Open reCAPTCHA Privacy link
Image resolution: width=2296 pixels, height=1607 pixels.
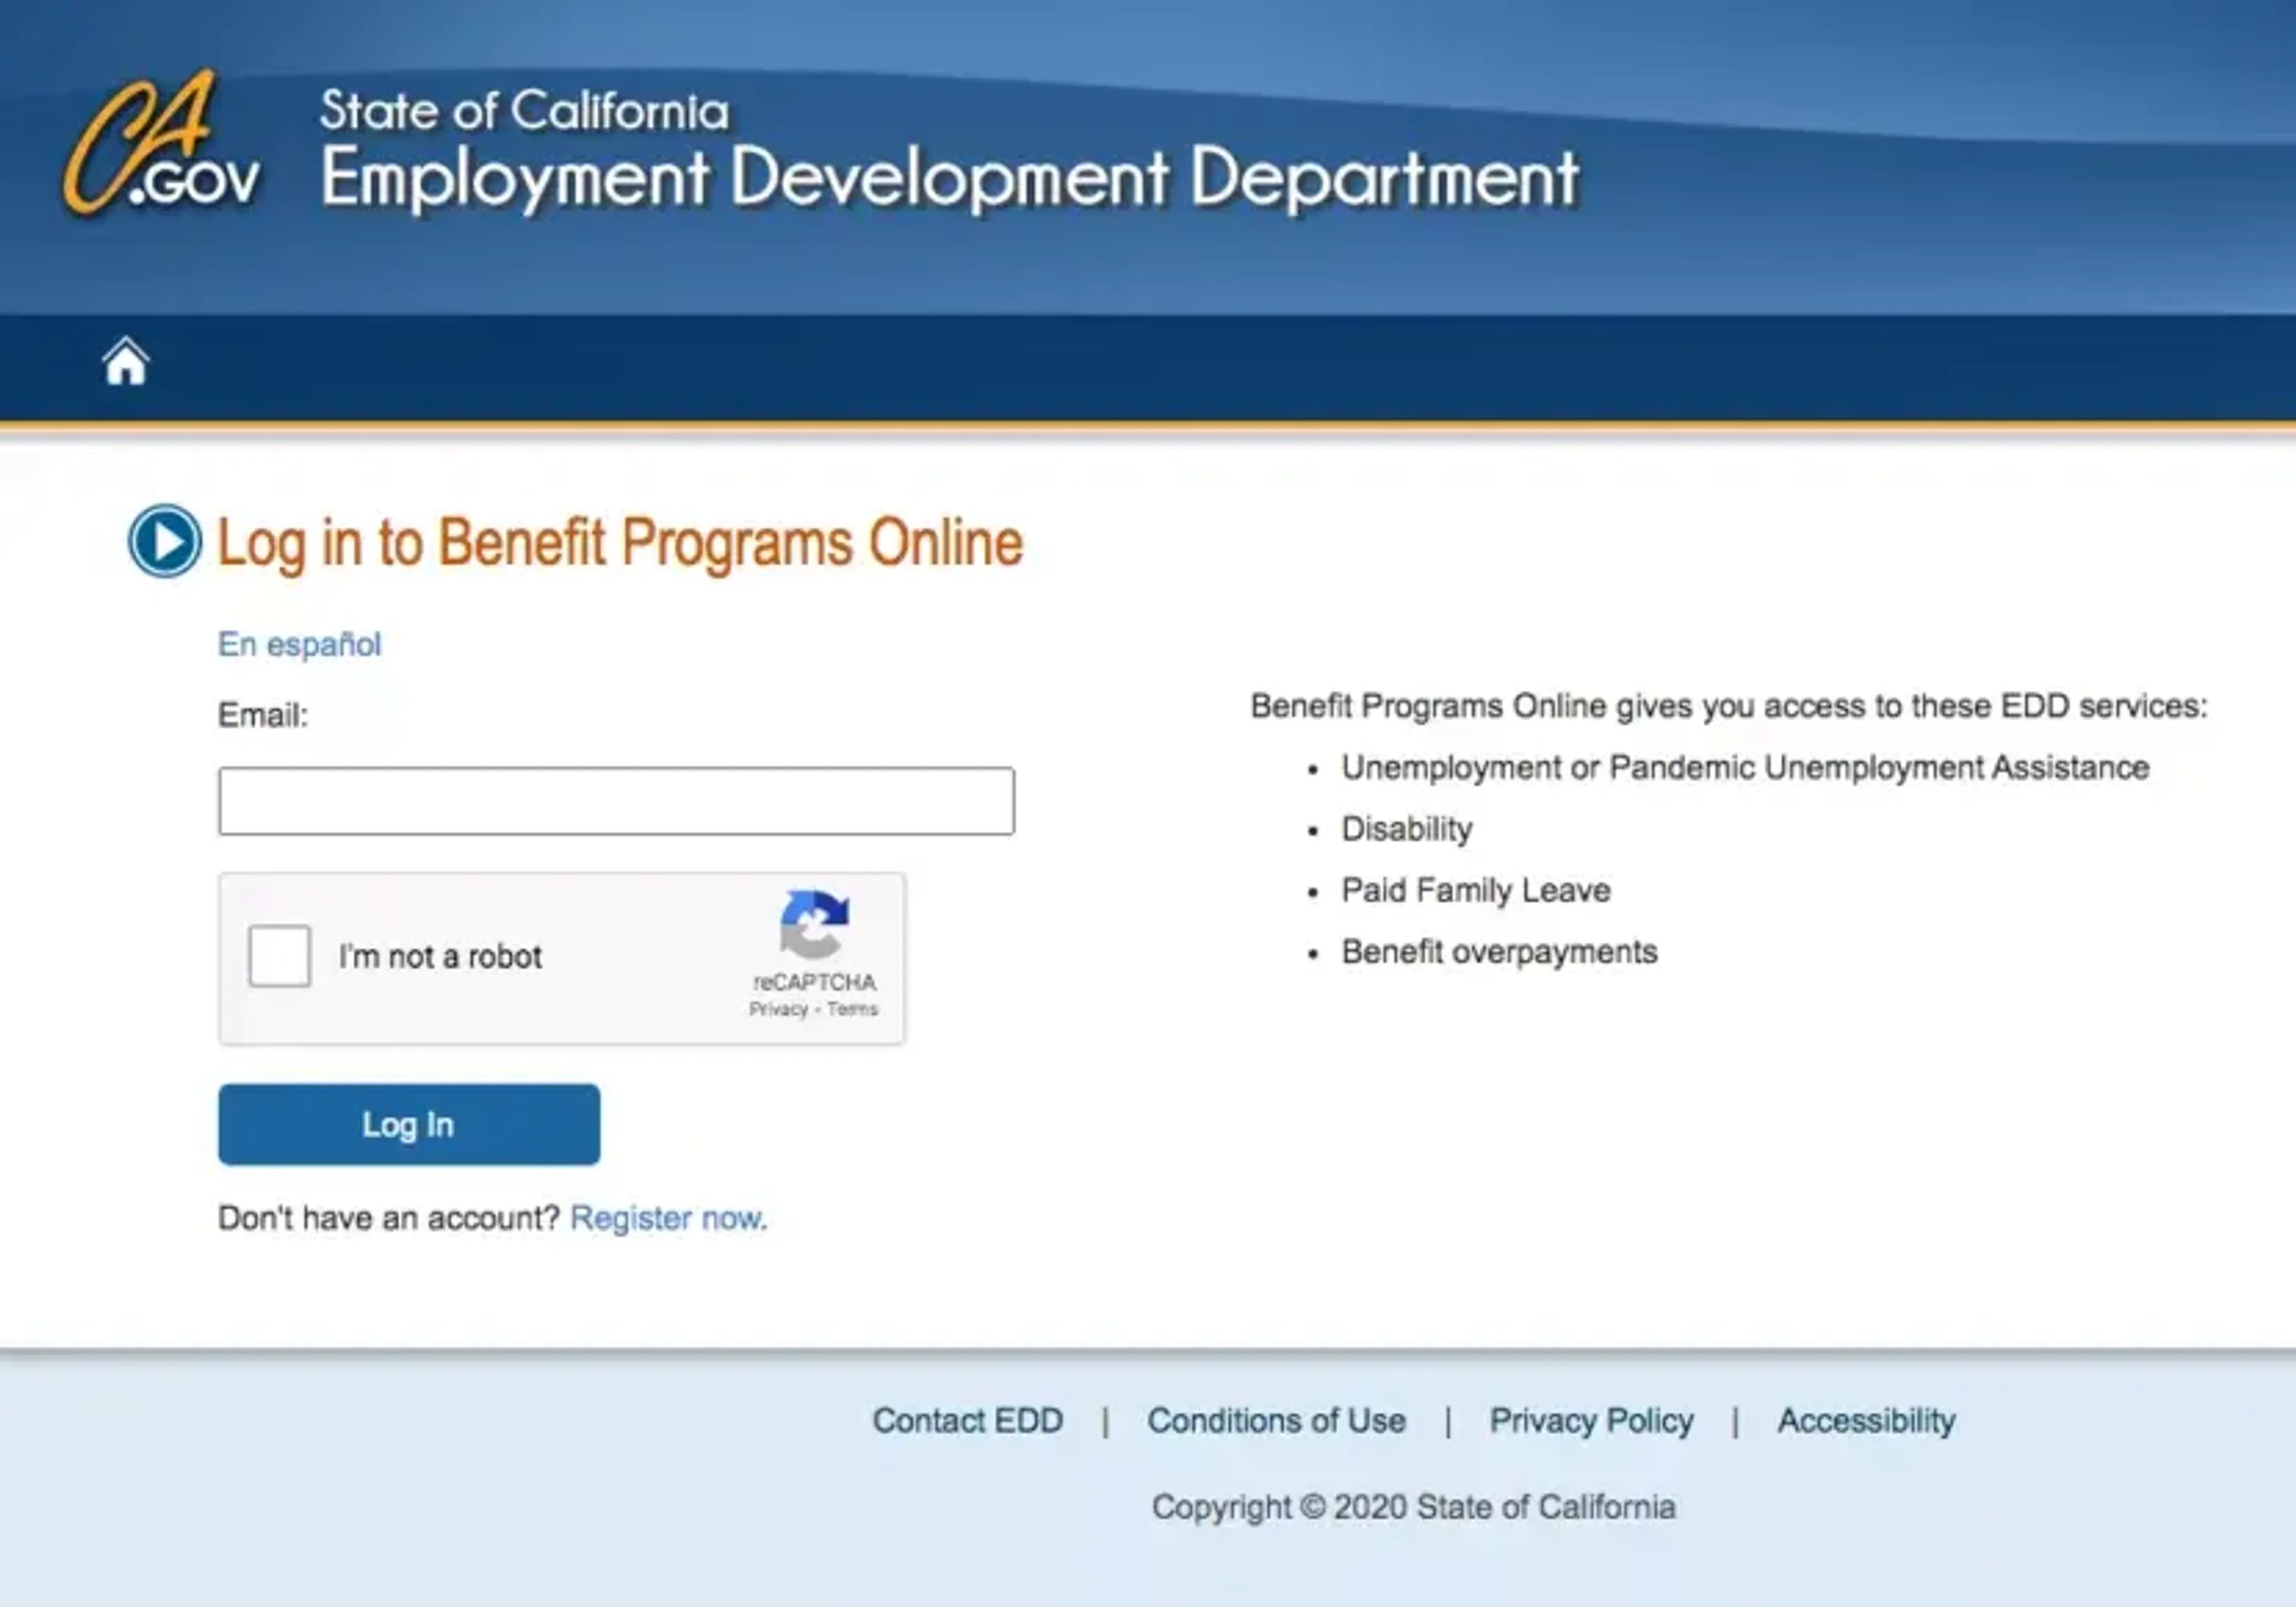pyautogui.click(x=778, y=1009)
